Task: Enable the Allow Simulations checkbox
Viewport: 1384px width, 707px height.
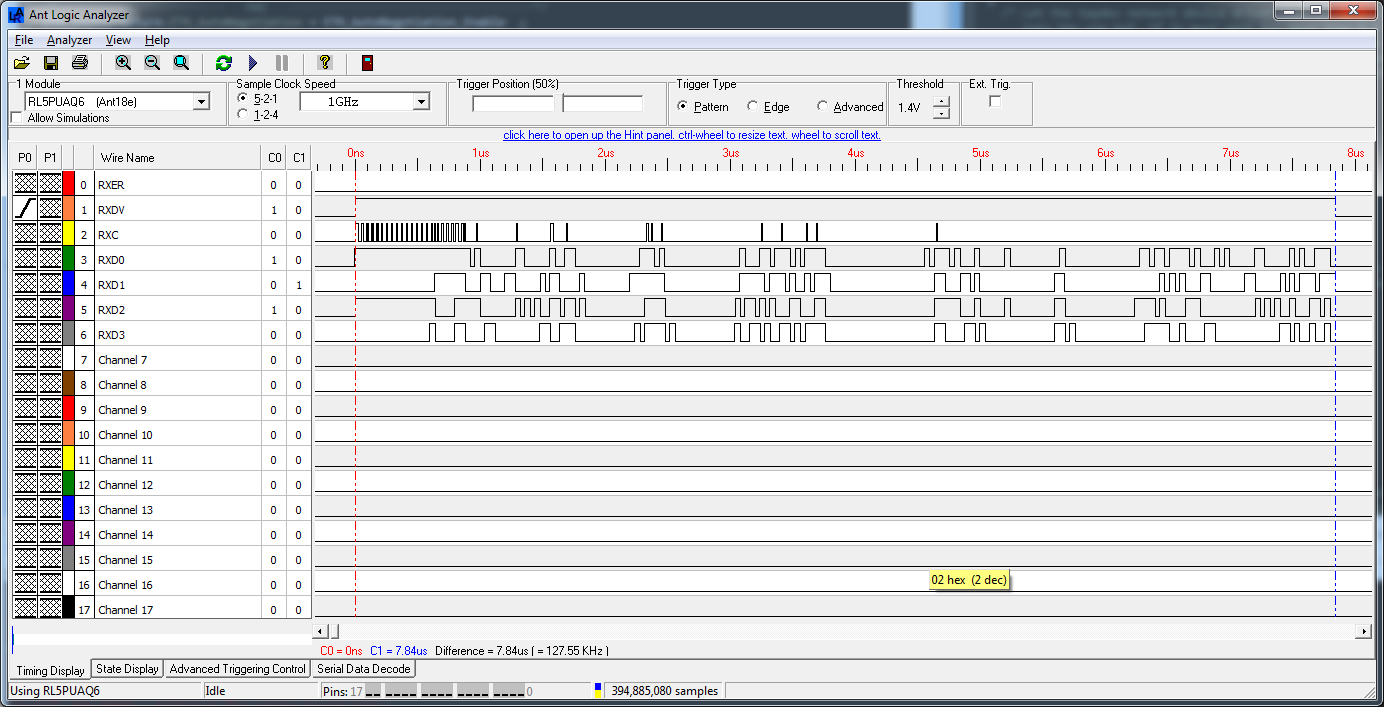Action: pos(17,118)
